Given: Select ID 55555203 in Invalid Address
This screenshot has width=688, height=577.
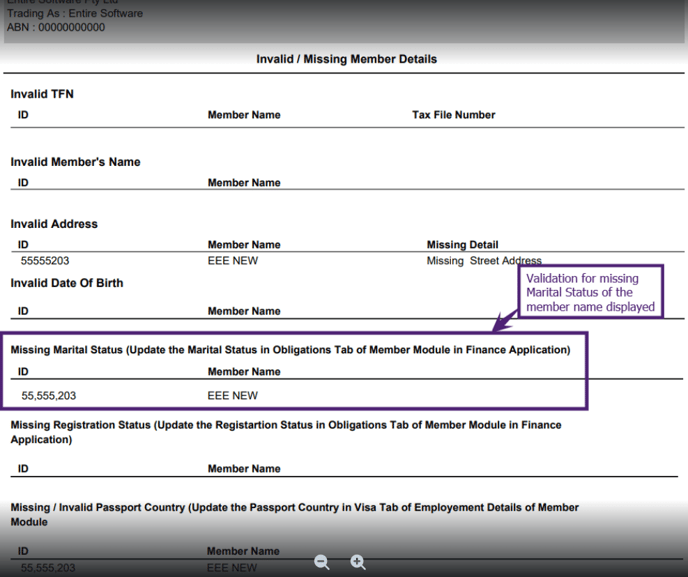Looking at the screenshot, I should [x=45, y=261].
